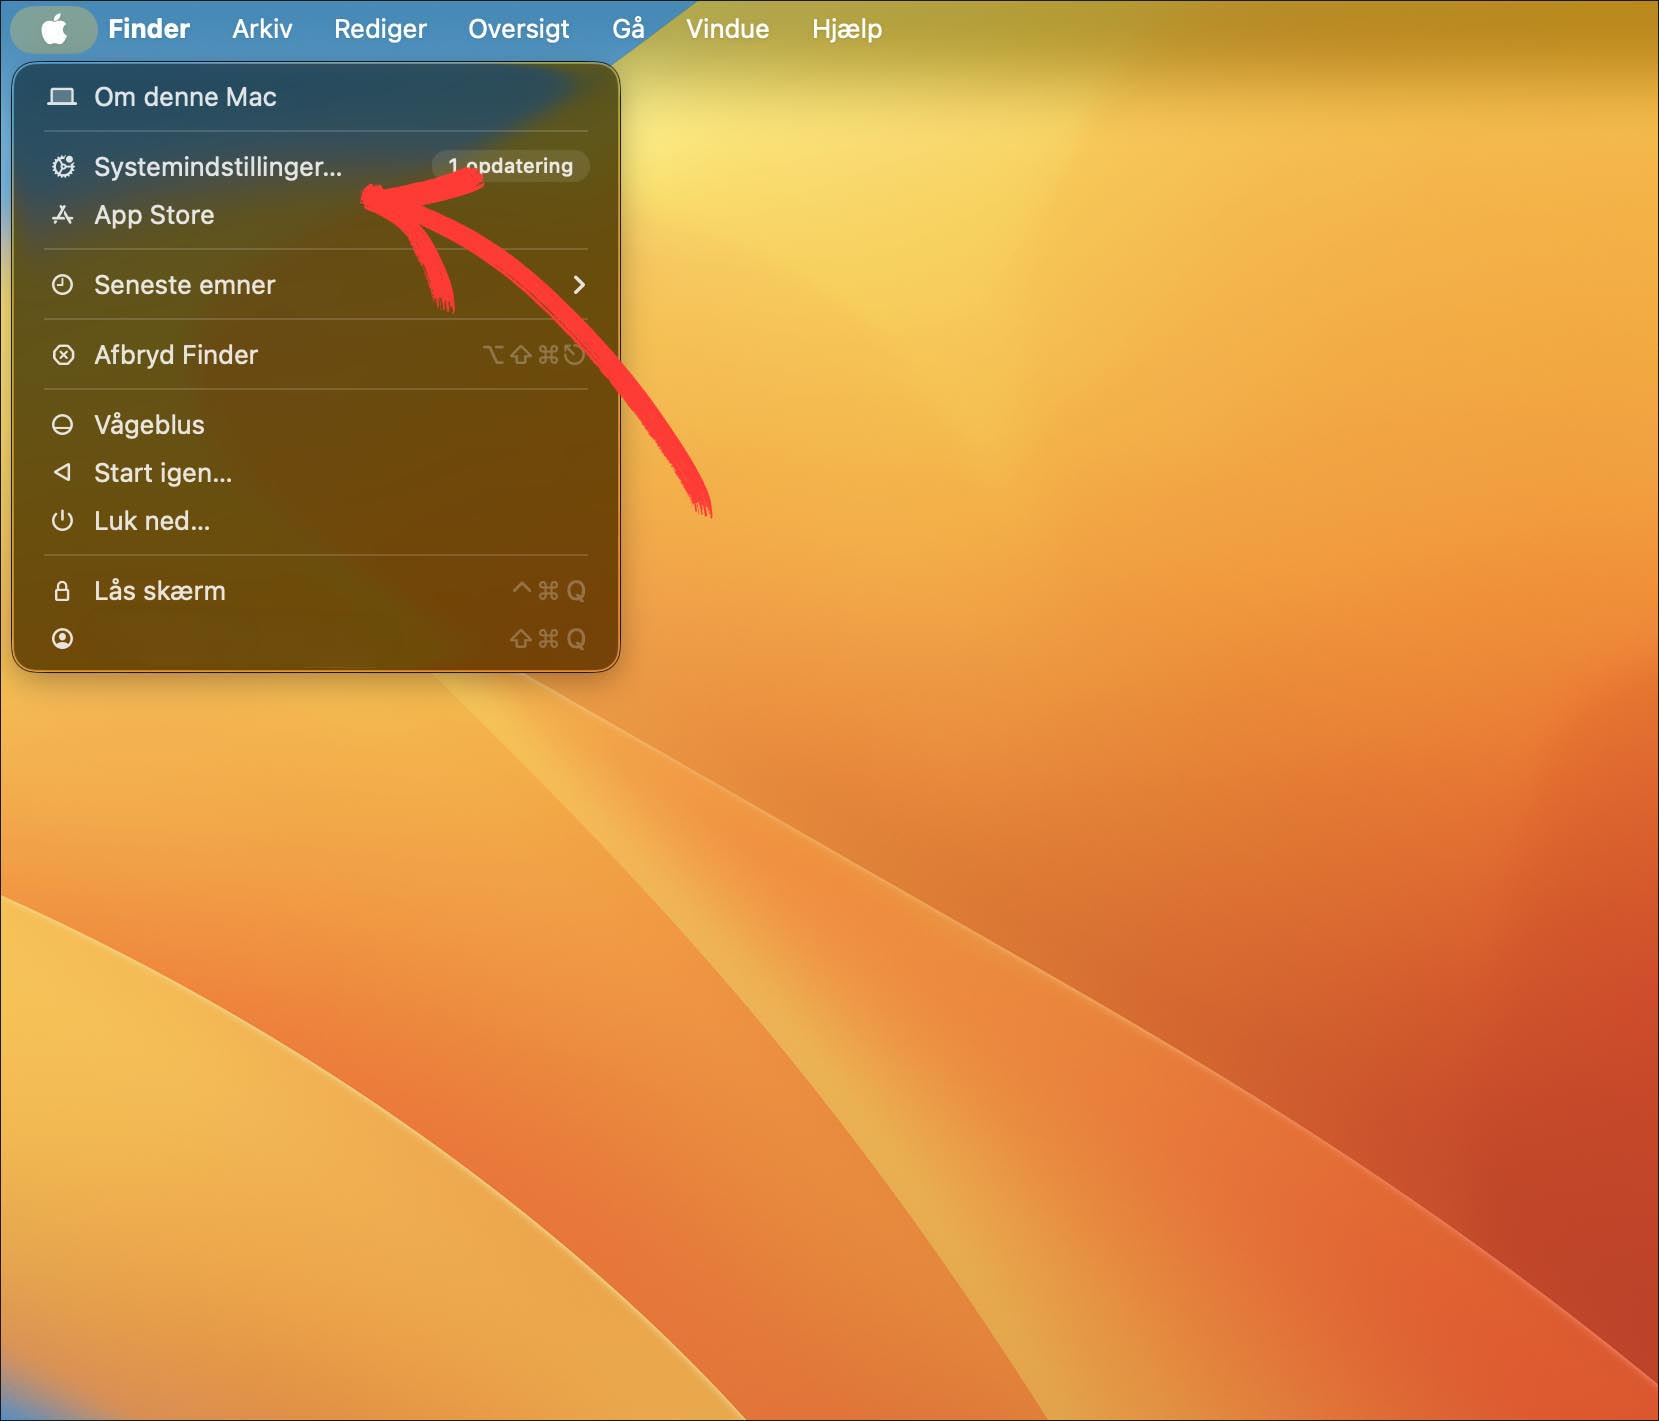Choose Afbryd Finder

pos(316,355)
